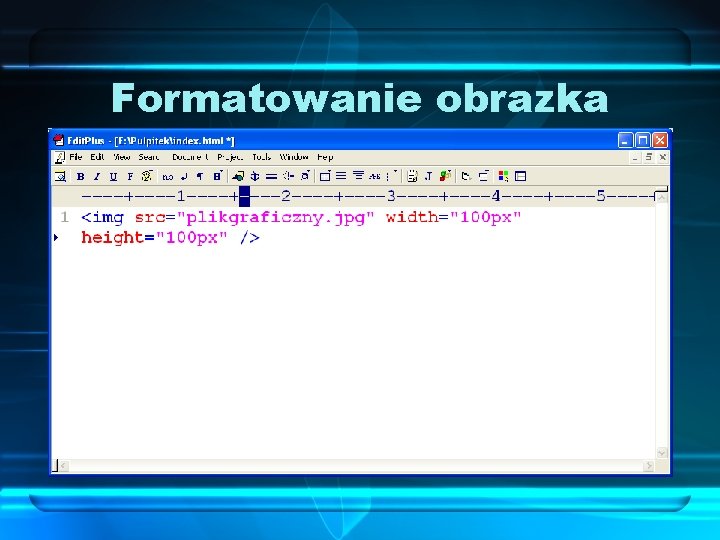Open the Tools menu
Image resolution: width=720 pixels, height=540 pixels.
click(x=262, y=157)
